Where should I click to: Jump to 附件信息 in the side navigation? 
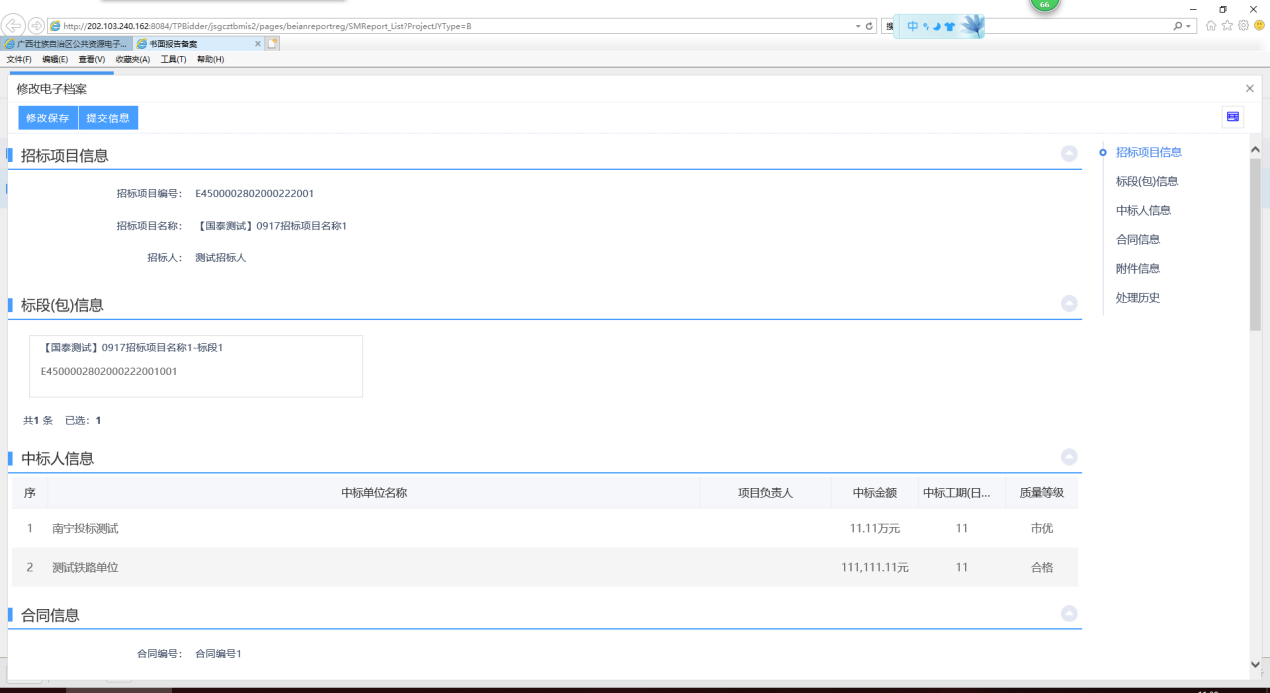coord(1137,268)
